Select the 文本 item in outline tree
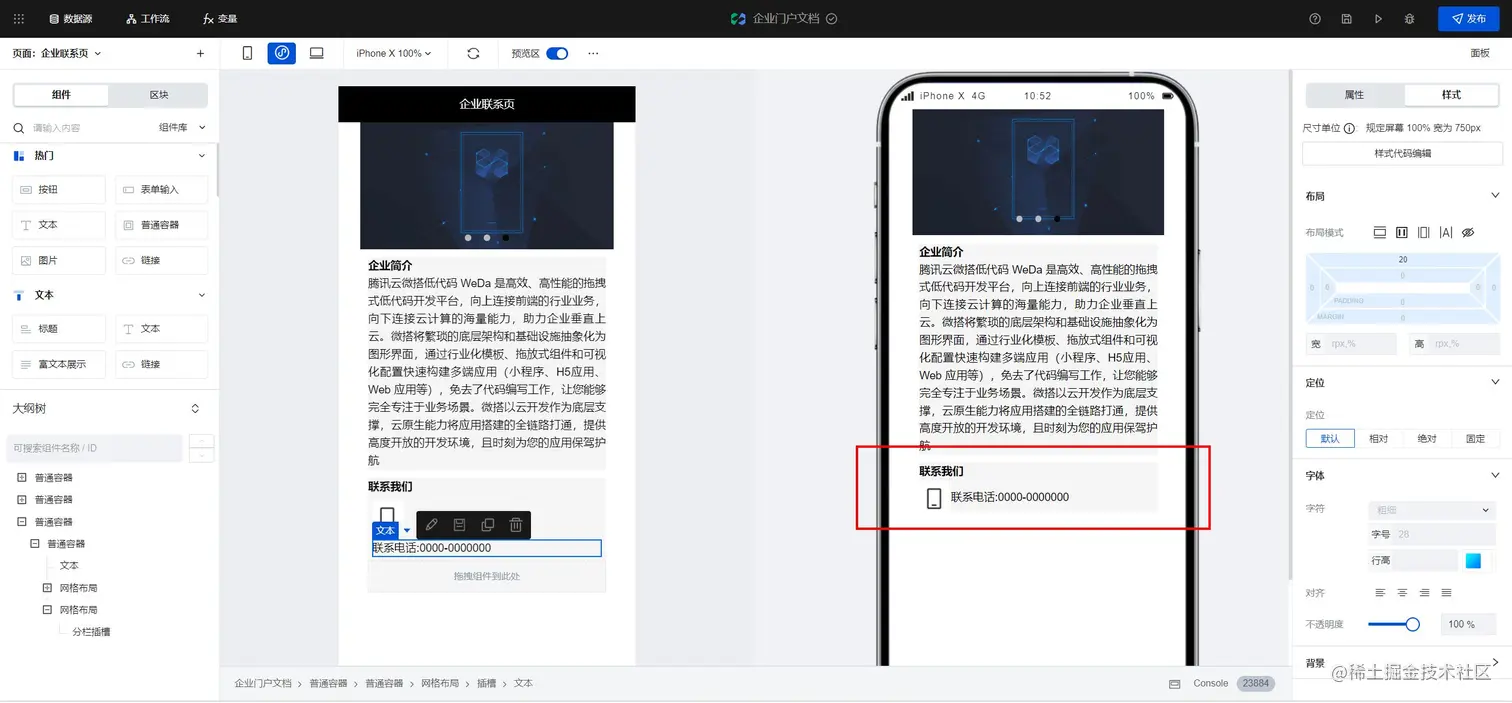 click(69, 566)
